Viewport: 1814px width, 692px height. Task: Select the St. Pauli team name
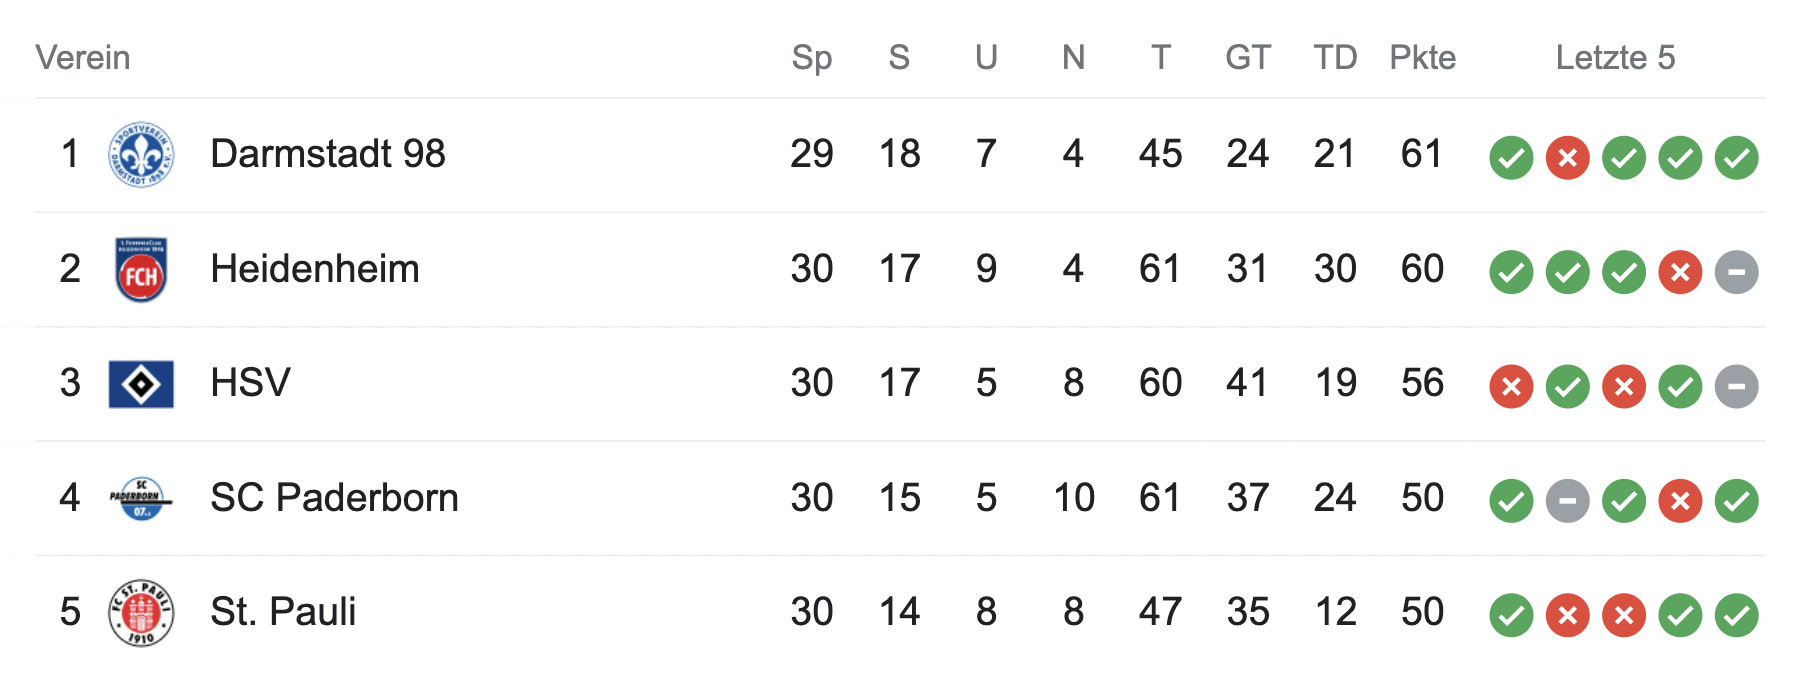coord(283,612)
